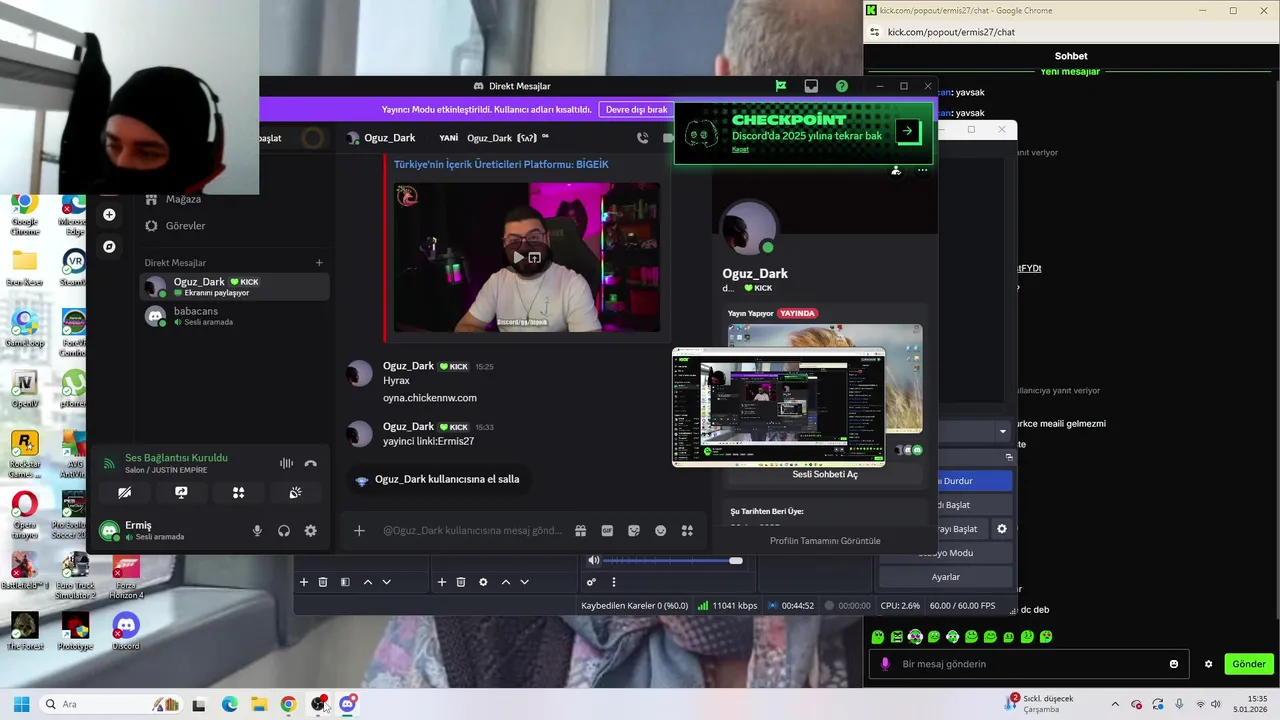Open more options on Oguz_Dark profile
The height and width of the screenshot is (720, 1280).
[x=922, y=170]
